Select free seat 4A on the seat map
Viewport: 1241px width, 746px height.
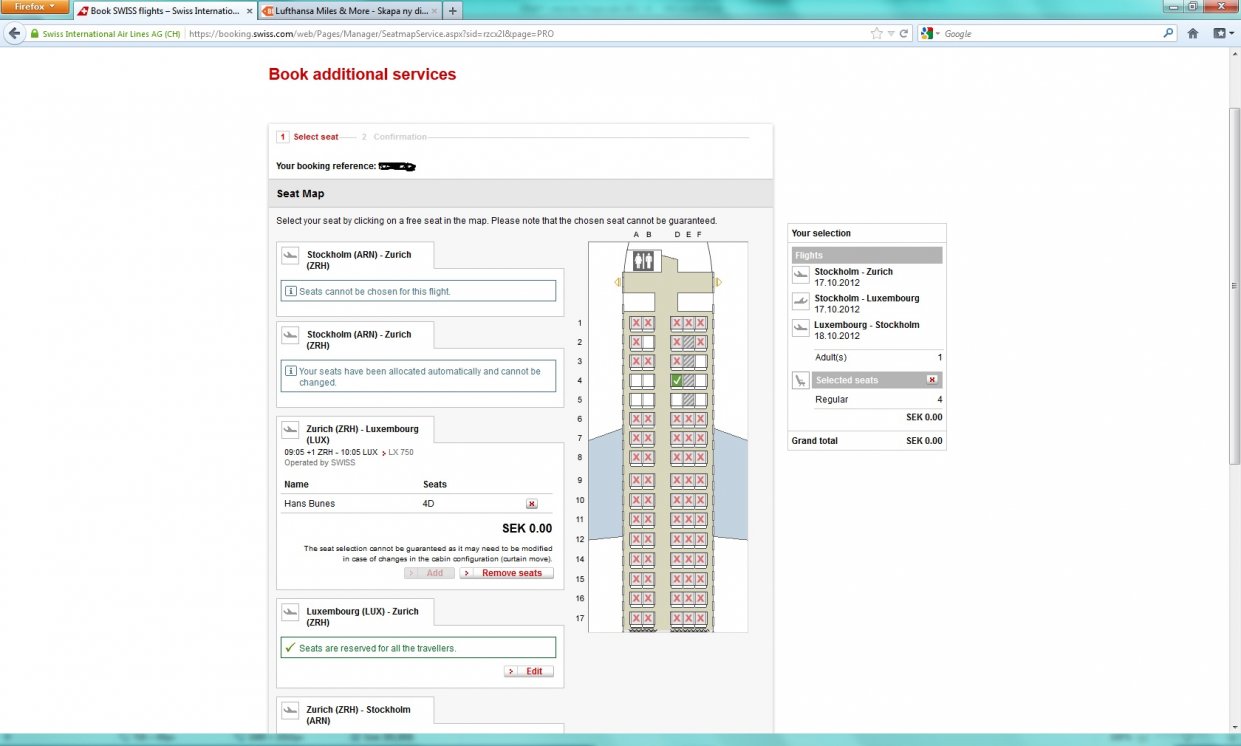click(x=635, y=381)
